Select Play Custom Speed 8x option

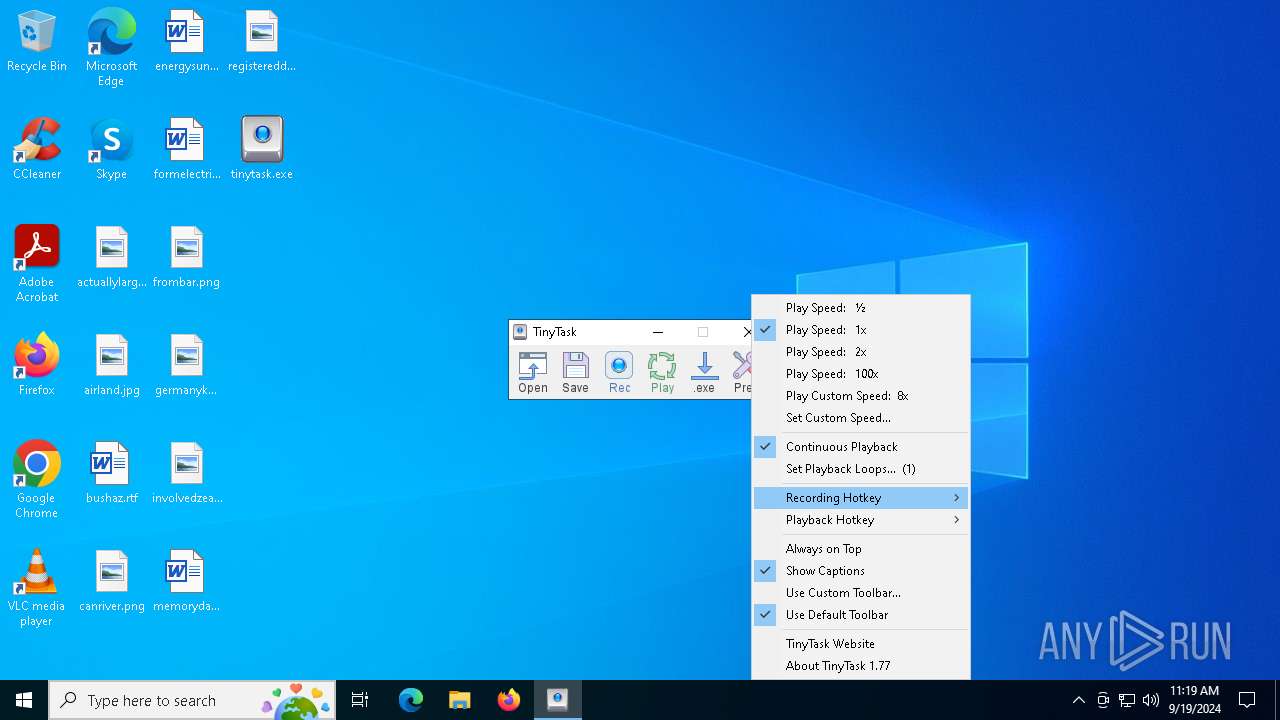coord(861,396)
